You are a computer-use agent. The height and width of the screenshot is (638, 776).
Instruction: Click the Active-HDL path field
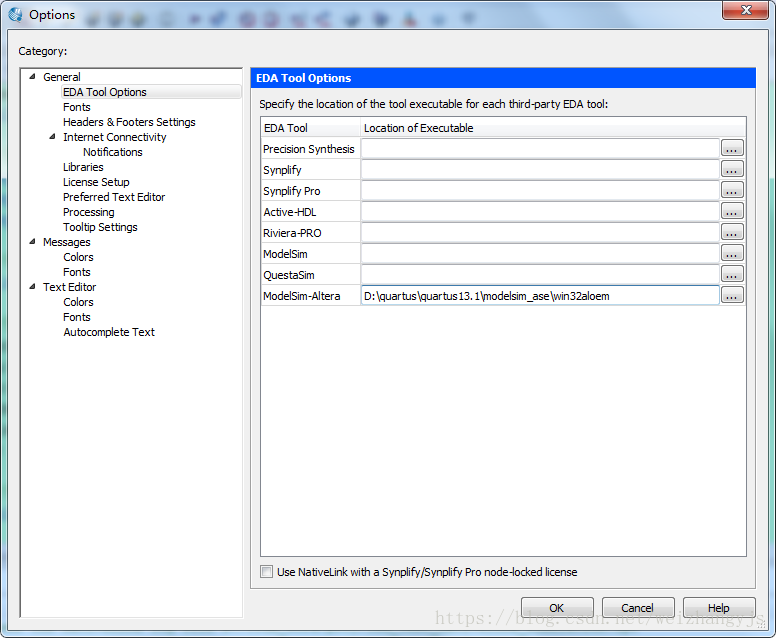tap(540, 211)
